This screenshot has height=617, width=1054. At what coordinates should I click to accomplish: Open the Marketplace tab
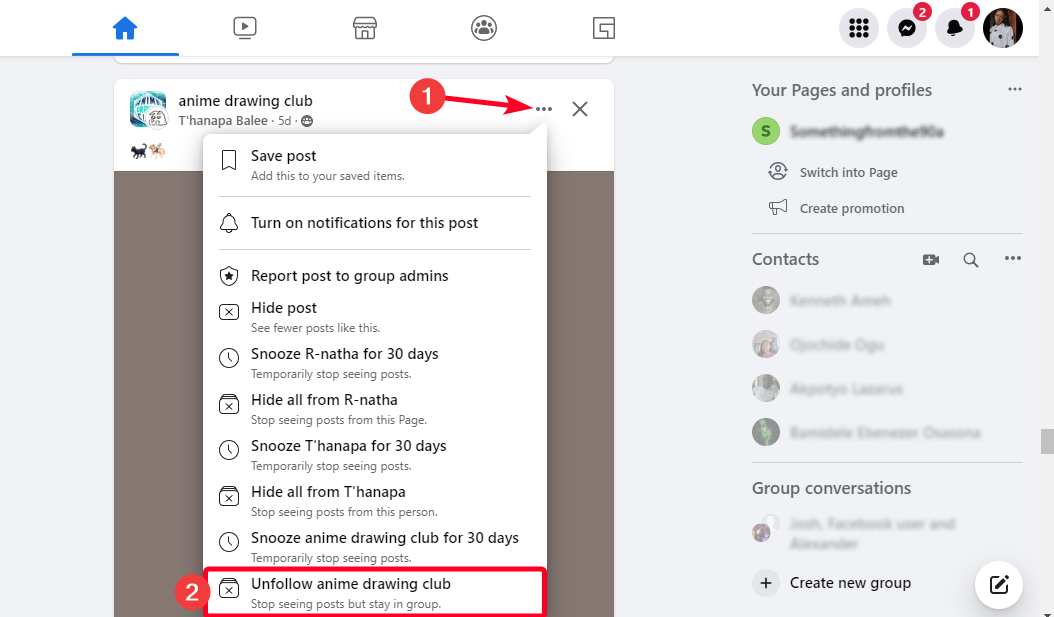[365, 28]
